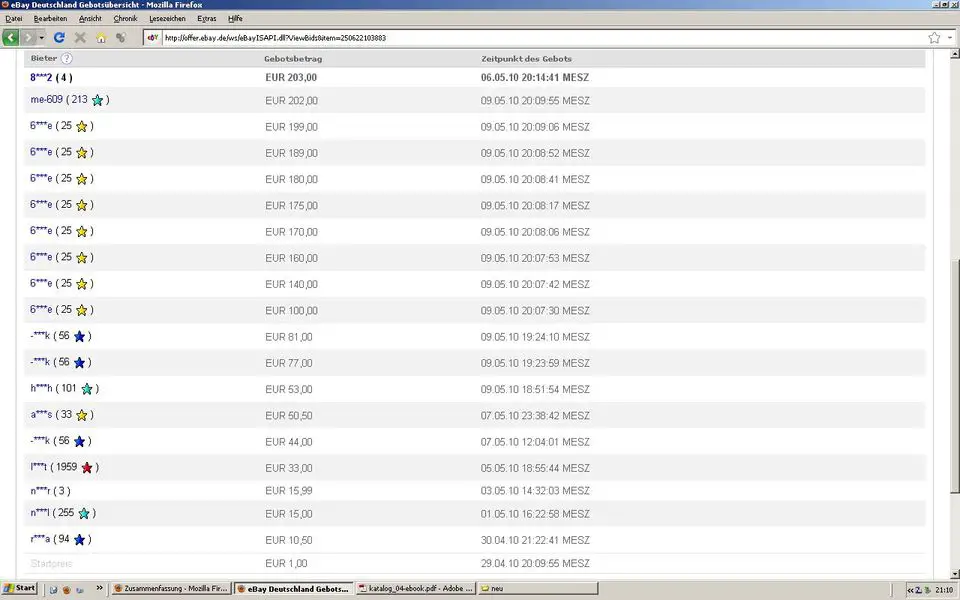Bookmark page using the star icon
The width and height of the screenshot is (960, 600).
point(934,38)
